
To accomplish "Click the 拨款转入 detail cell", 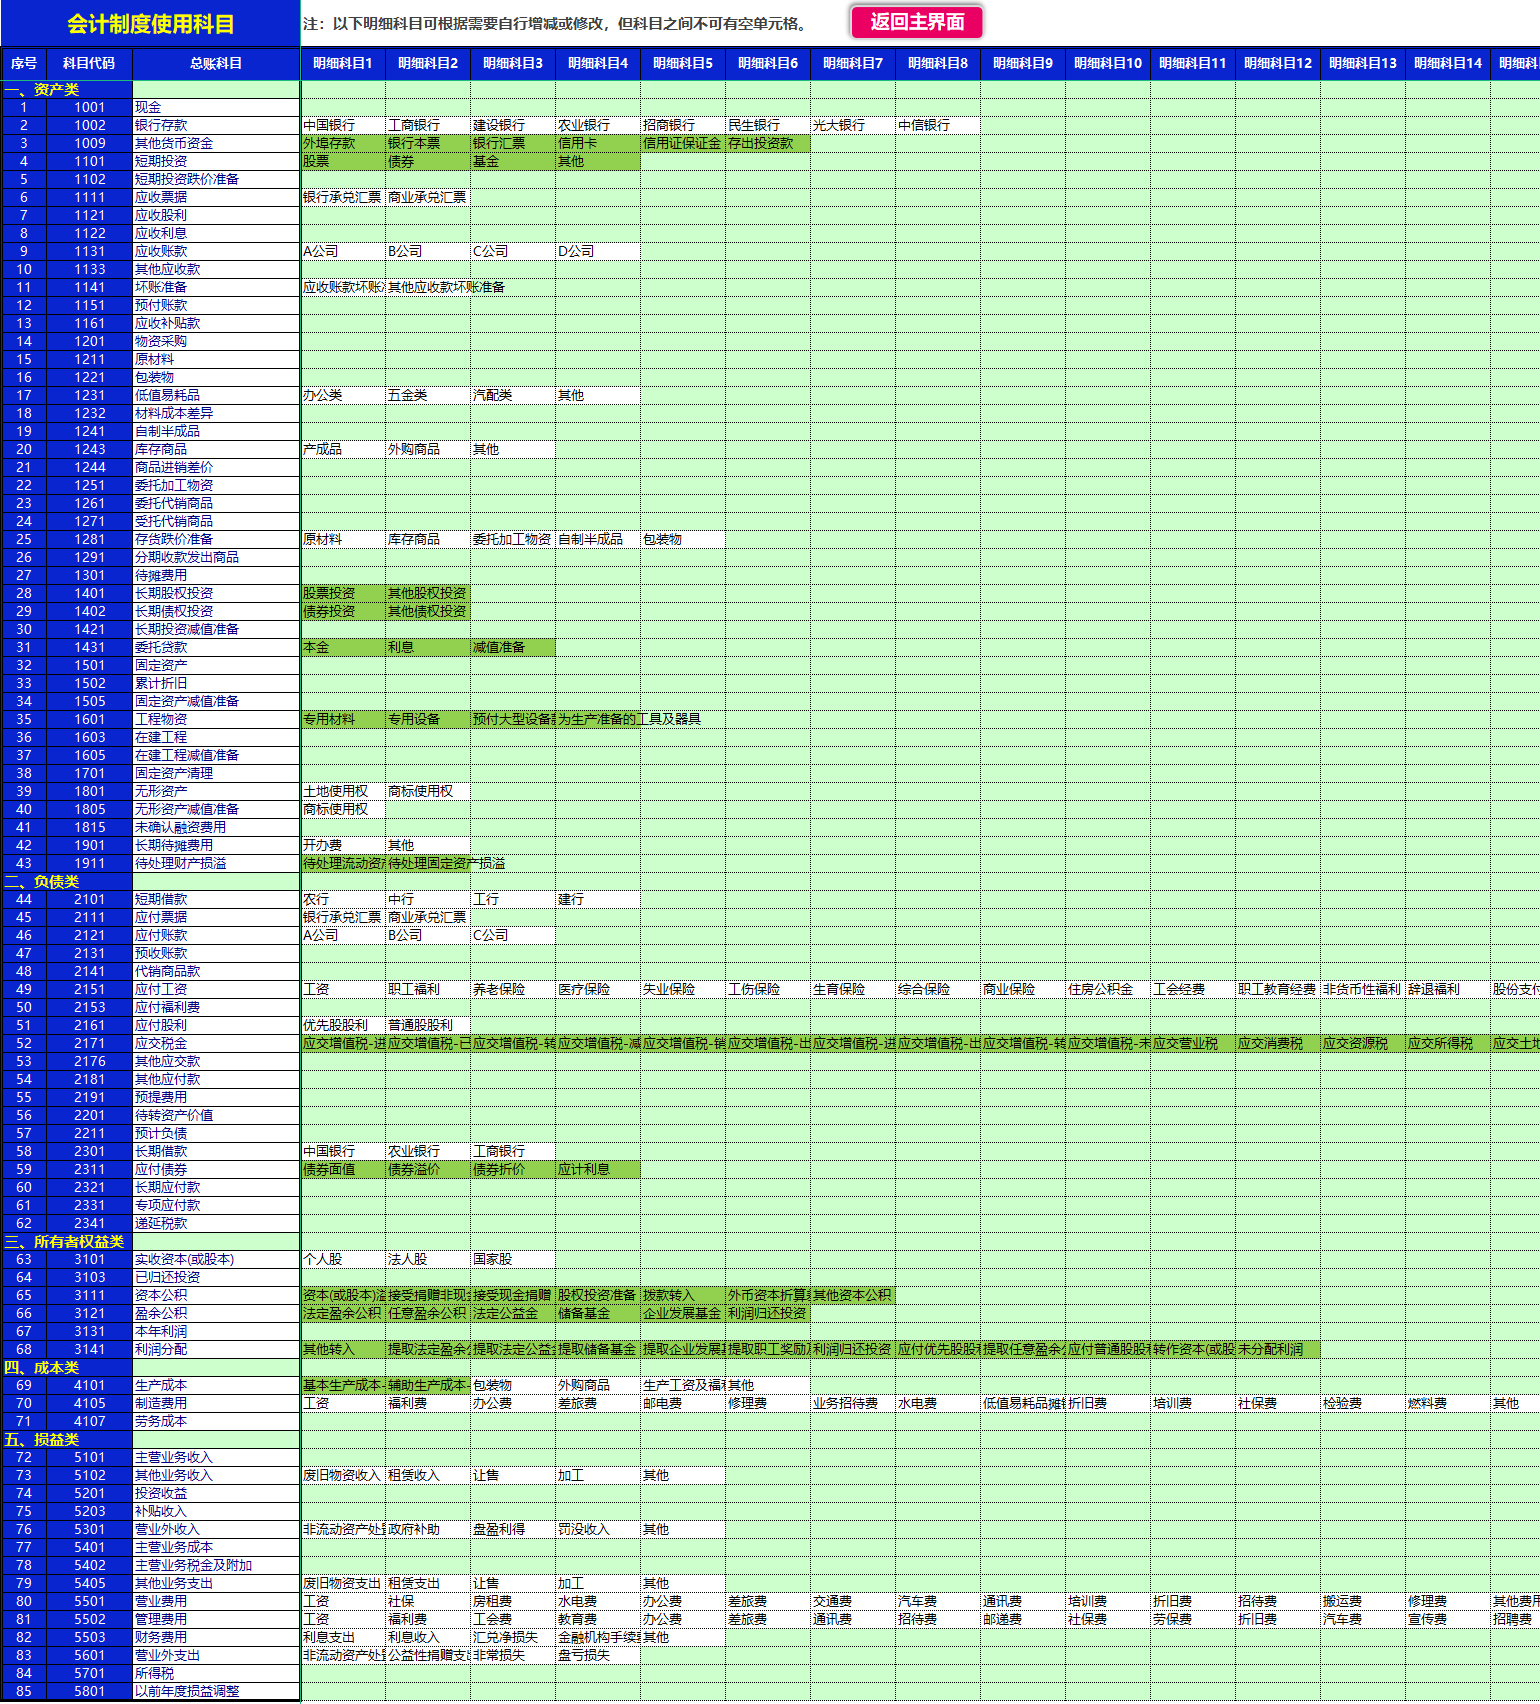I will click(x=683, y=1295).
